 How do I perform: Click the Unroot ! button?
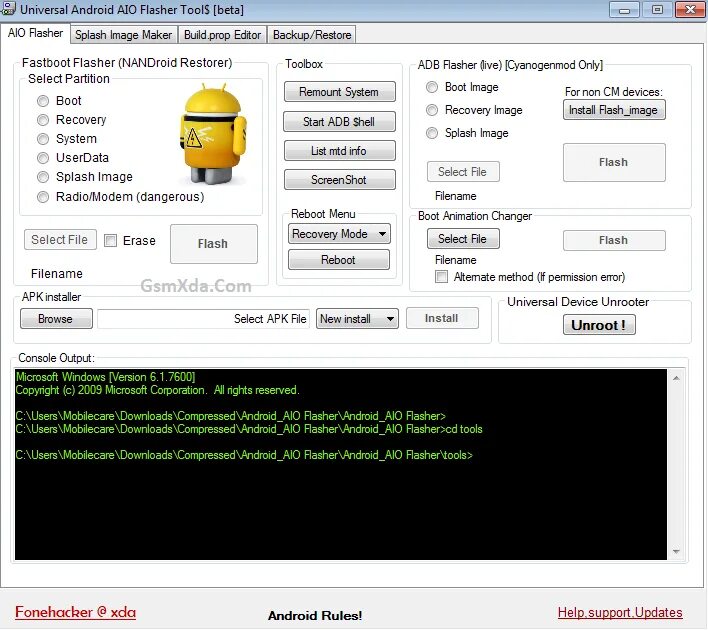coord(599,325)
